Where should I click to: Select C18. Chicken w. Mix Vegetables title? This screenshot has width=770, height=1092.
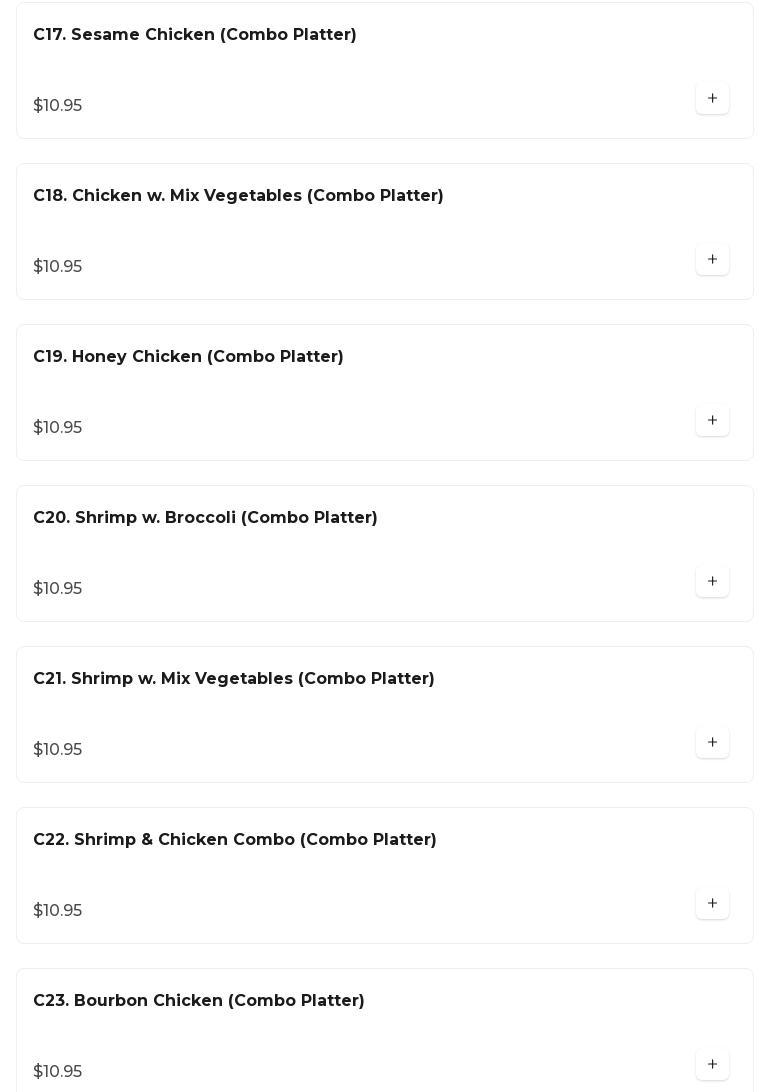238,196
